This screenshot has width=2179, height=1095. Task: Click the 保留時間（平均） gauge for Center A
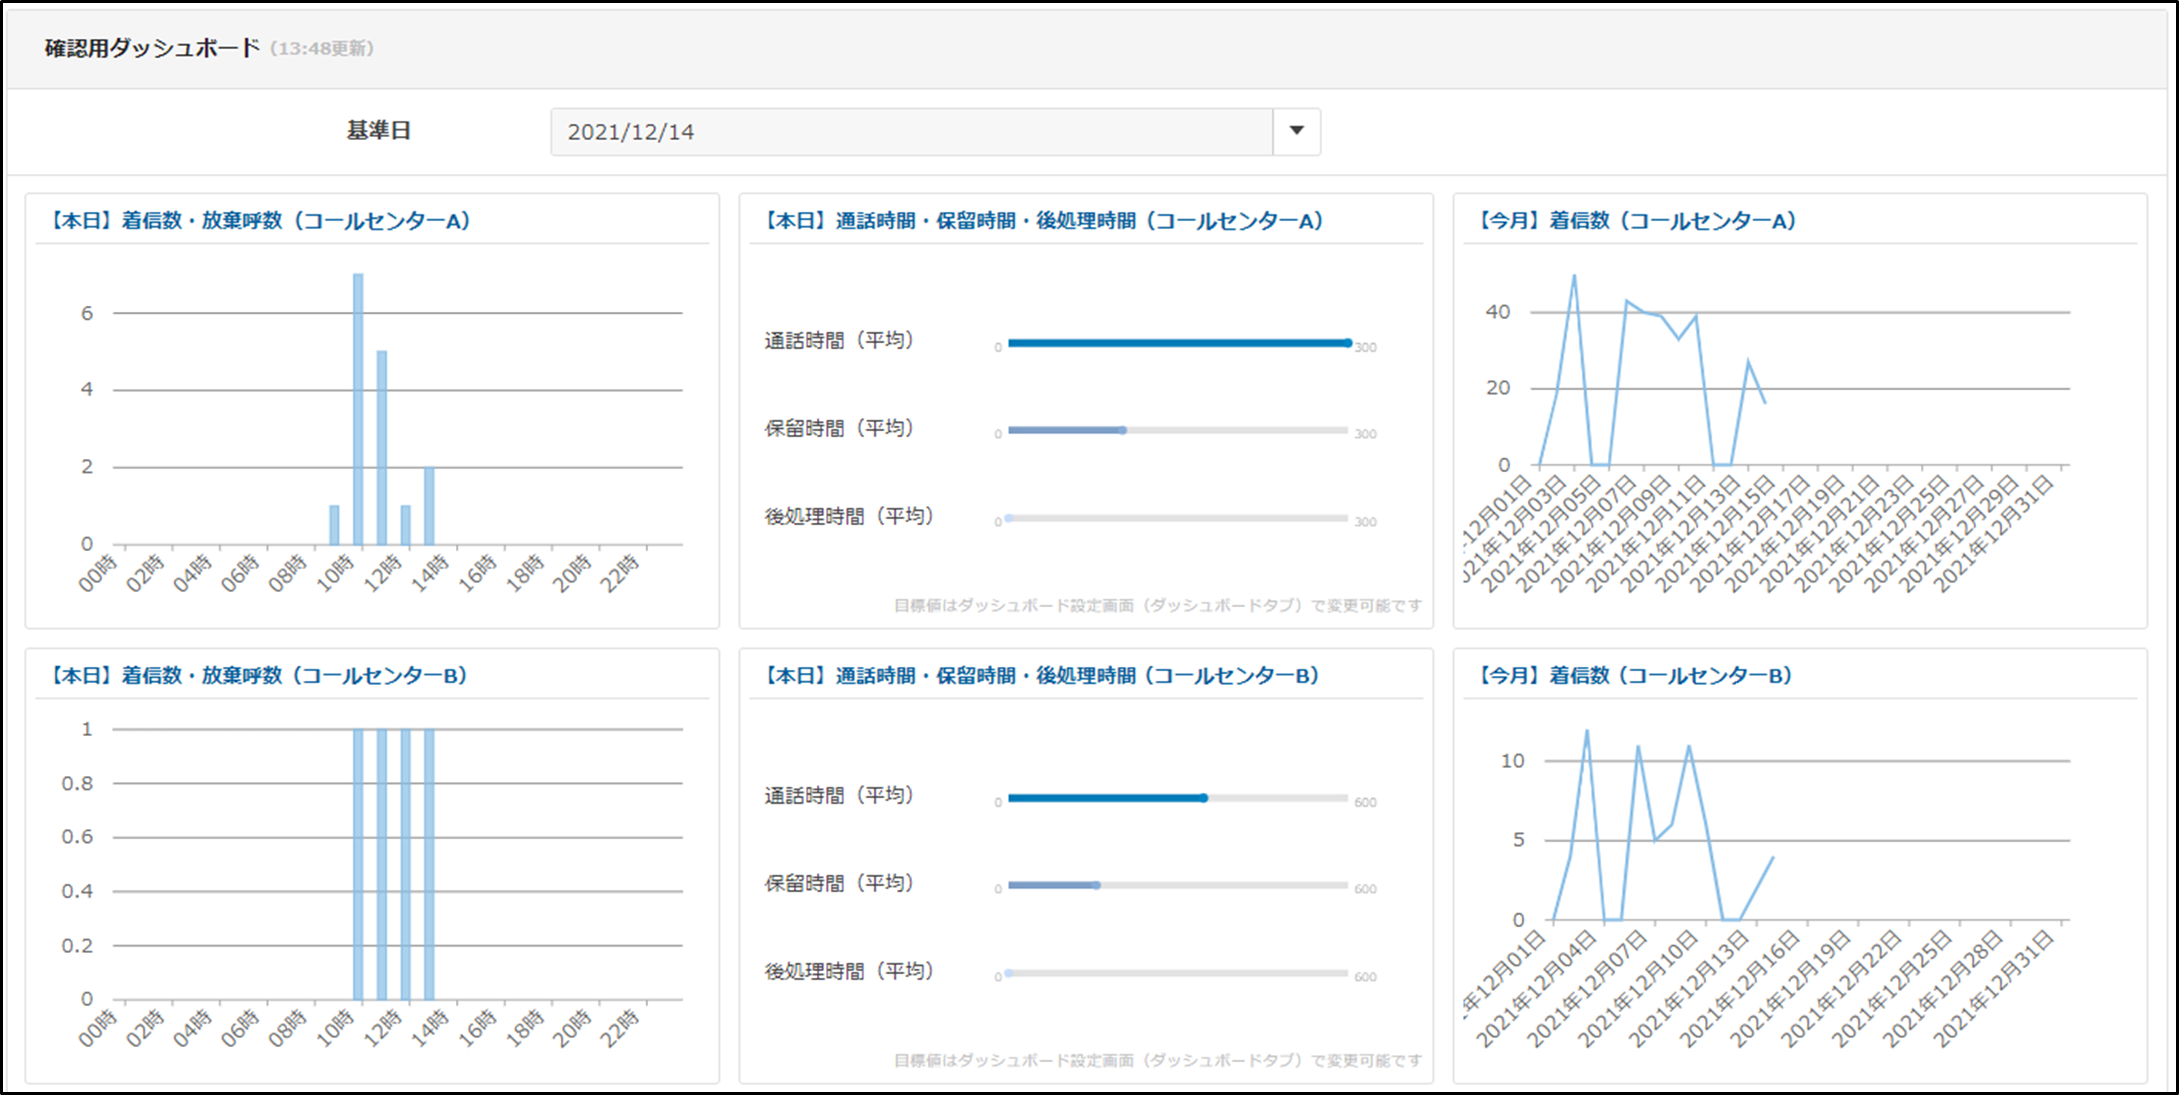[1178, 431]
